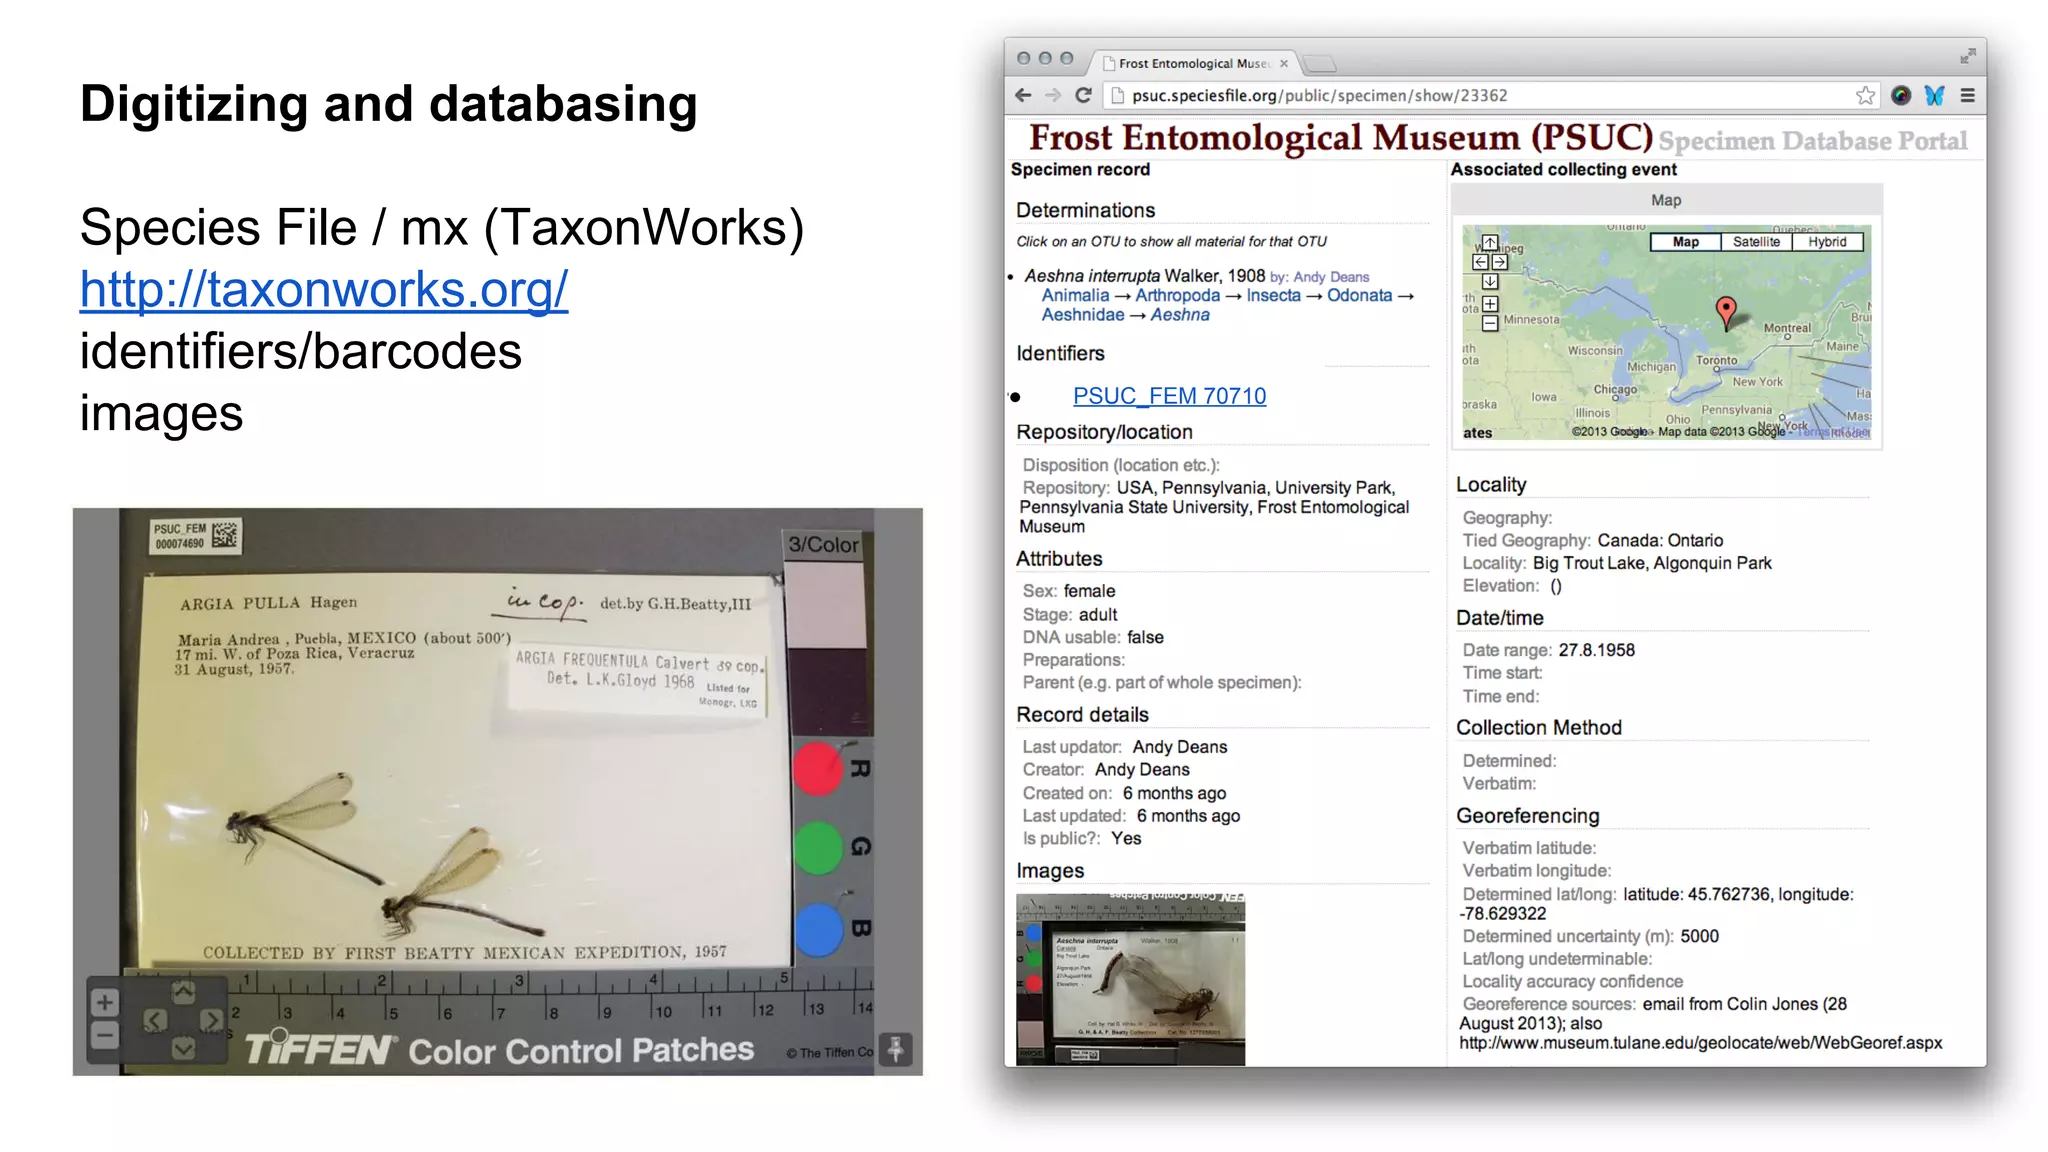Open the Aeshna specimen image thumbnail
The height and width of the screenshot is (1152, 2048).
click(x=1130, y=978)
